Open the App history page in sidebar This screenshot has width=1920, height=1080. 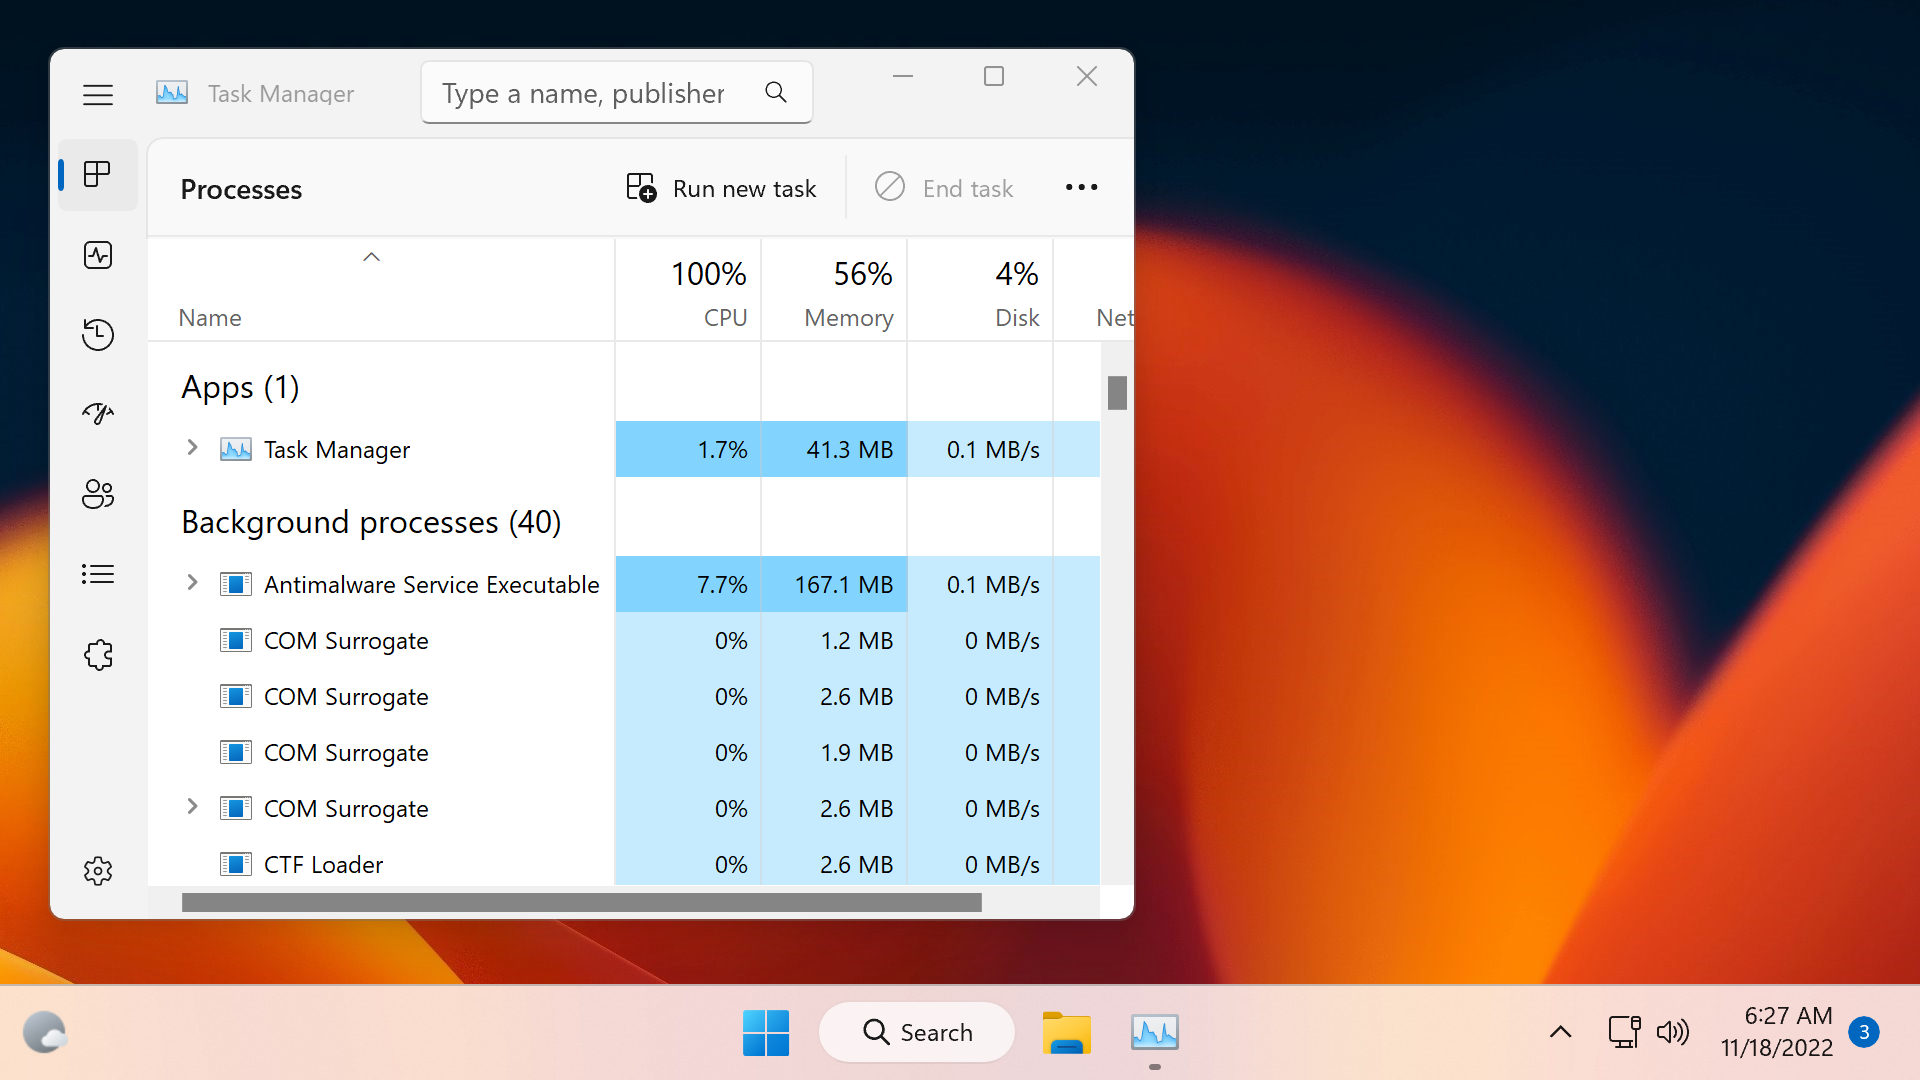[x=98, y=334]
